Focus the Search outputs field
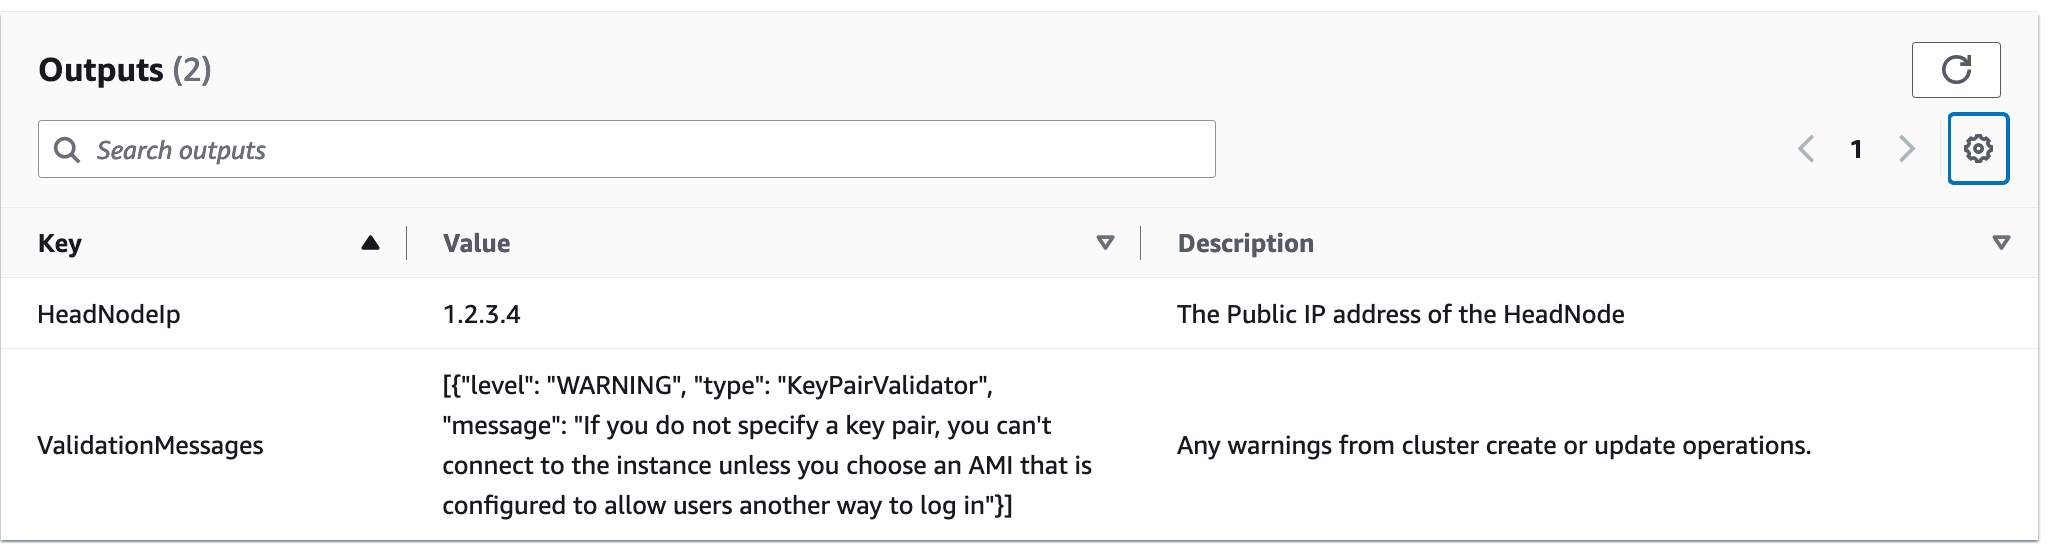2054x552 pixels. click(x=640, y=150)
